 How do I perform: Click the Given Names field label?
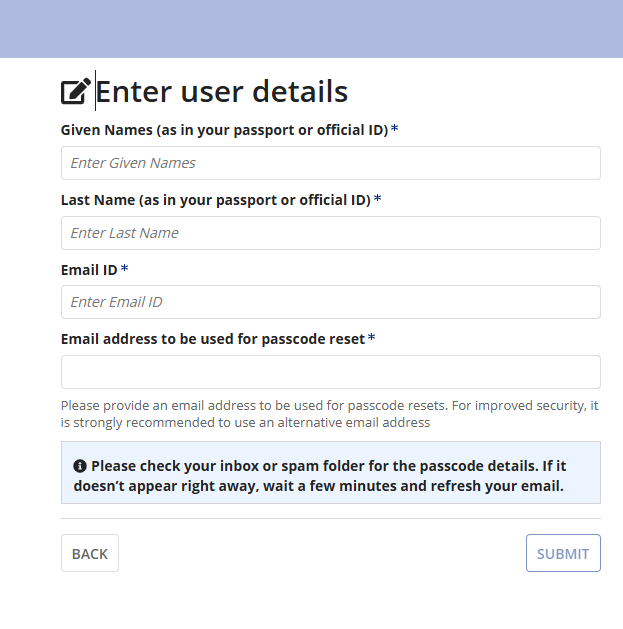coord(224,130)
